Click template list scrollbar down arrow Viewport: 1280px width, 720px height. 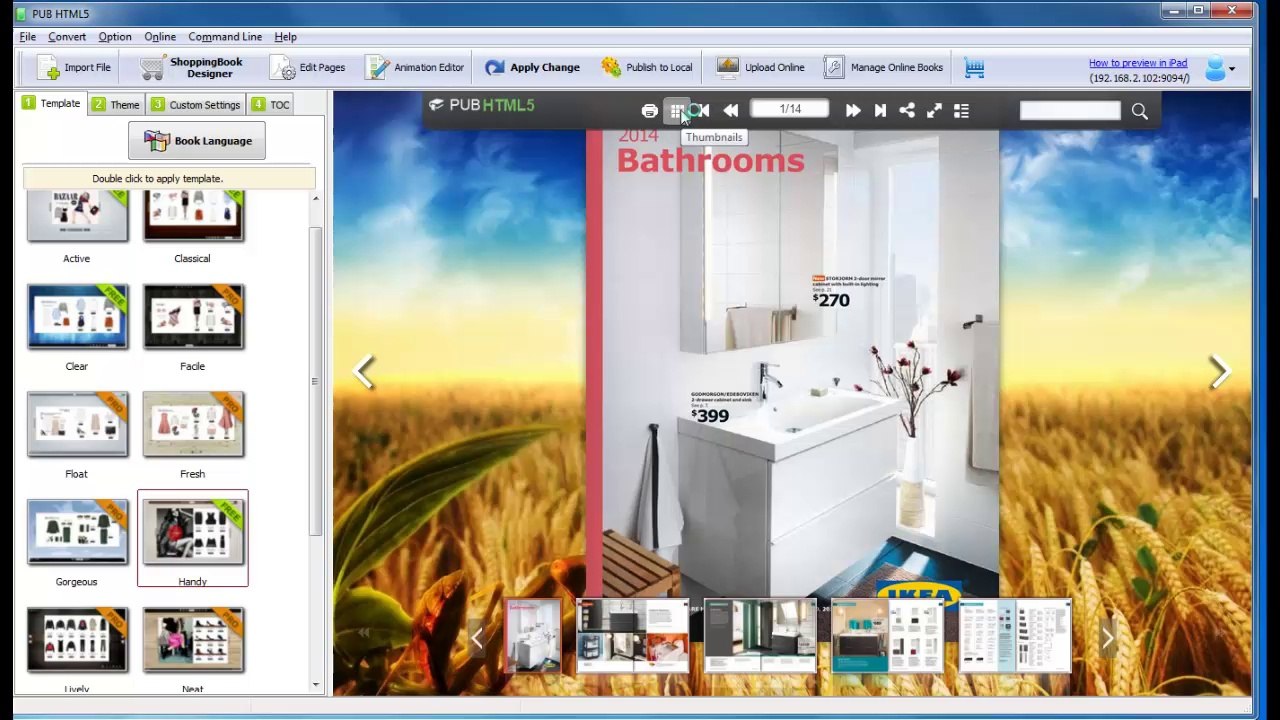[x=316, y=685]
